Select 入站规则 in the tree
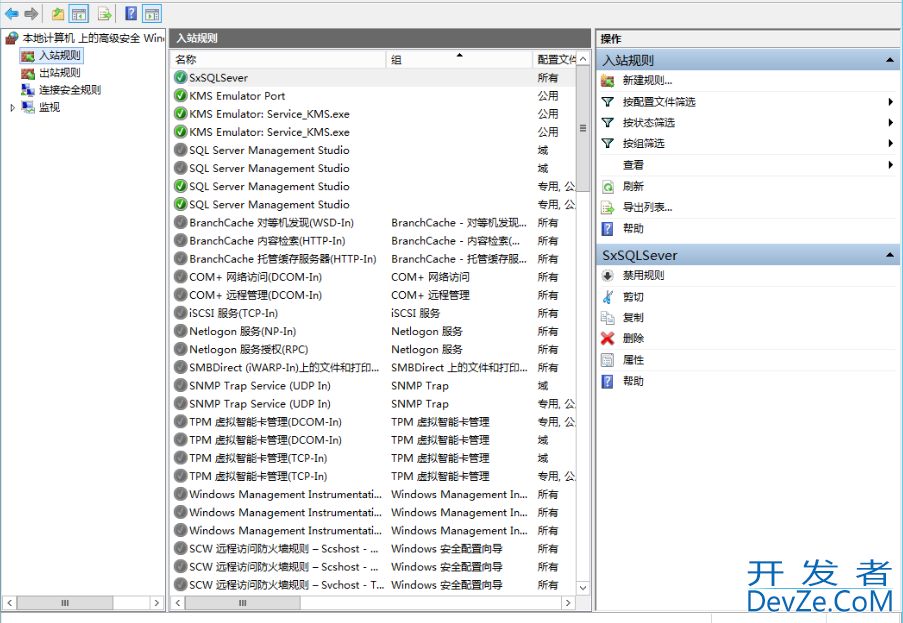903x623 pixels. click(60, 55)
